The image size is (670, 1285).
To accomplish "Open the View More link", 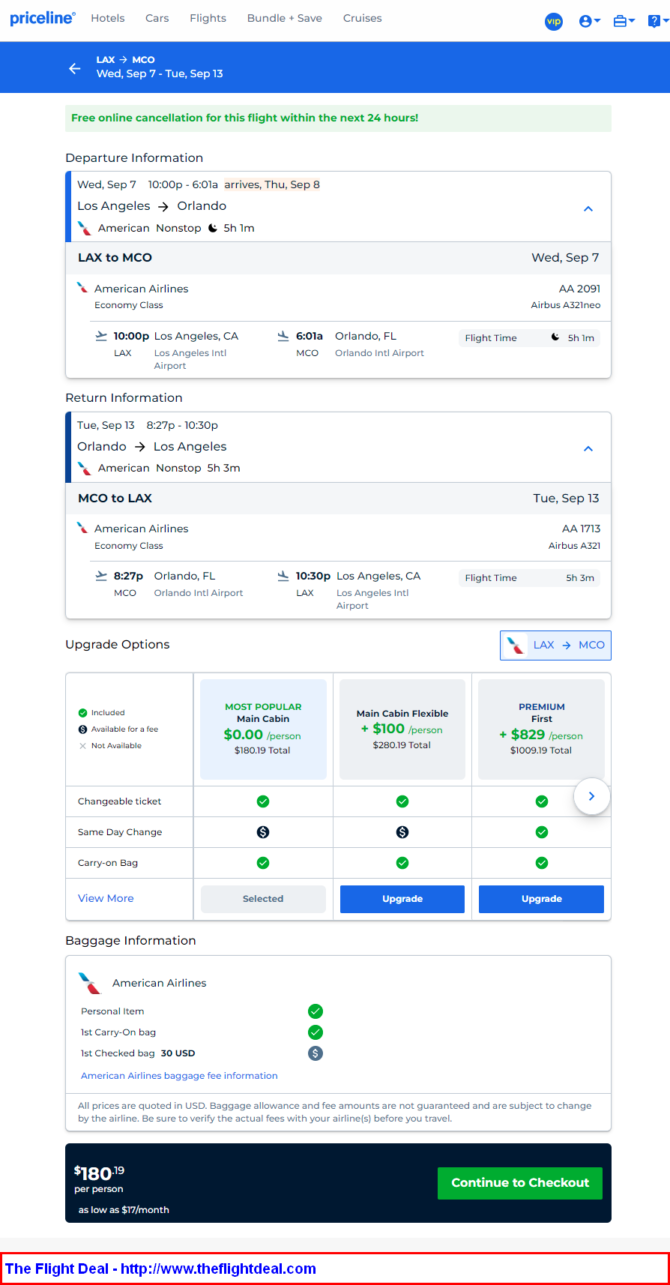I will 106,898.
